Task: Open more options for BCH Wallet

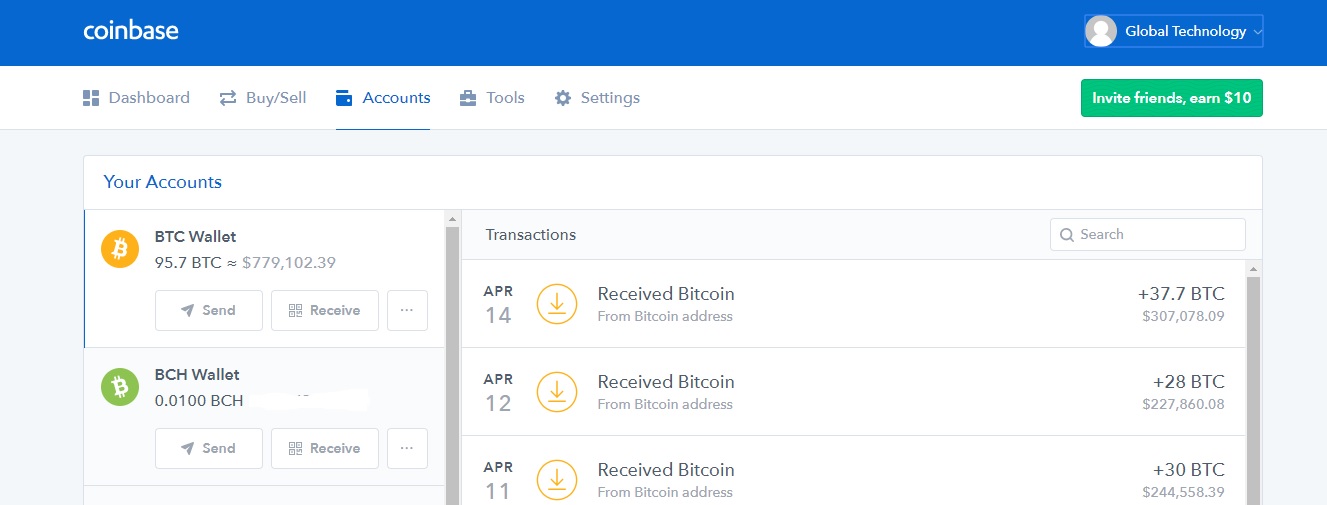Action: (407, 448)
